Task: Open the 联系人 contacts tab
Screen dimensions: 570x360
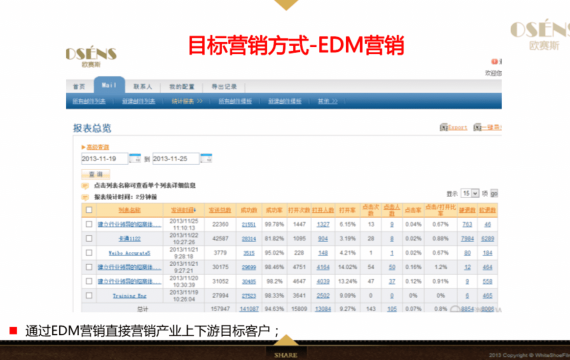Action: click(x=143, y=87)
